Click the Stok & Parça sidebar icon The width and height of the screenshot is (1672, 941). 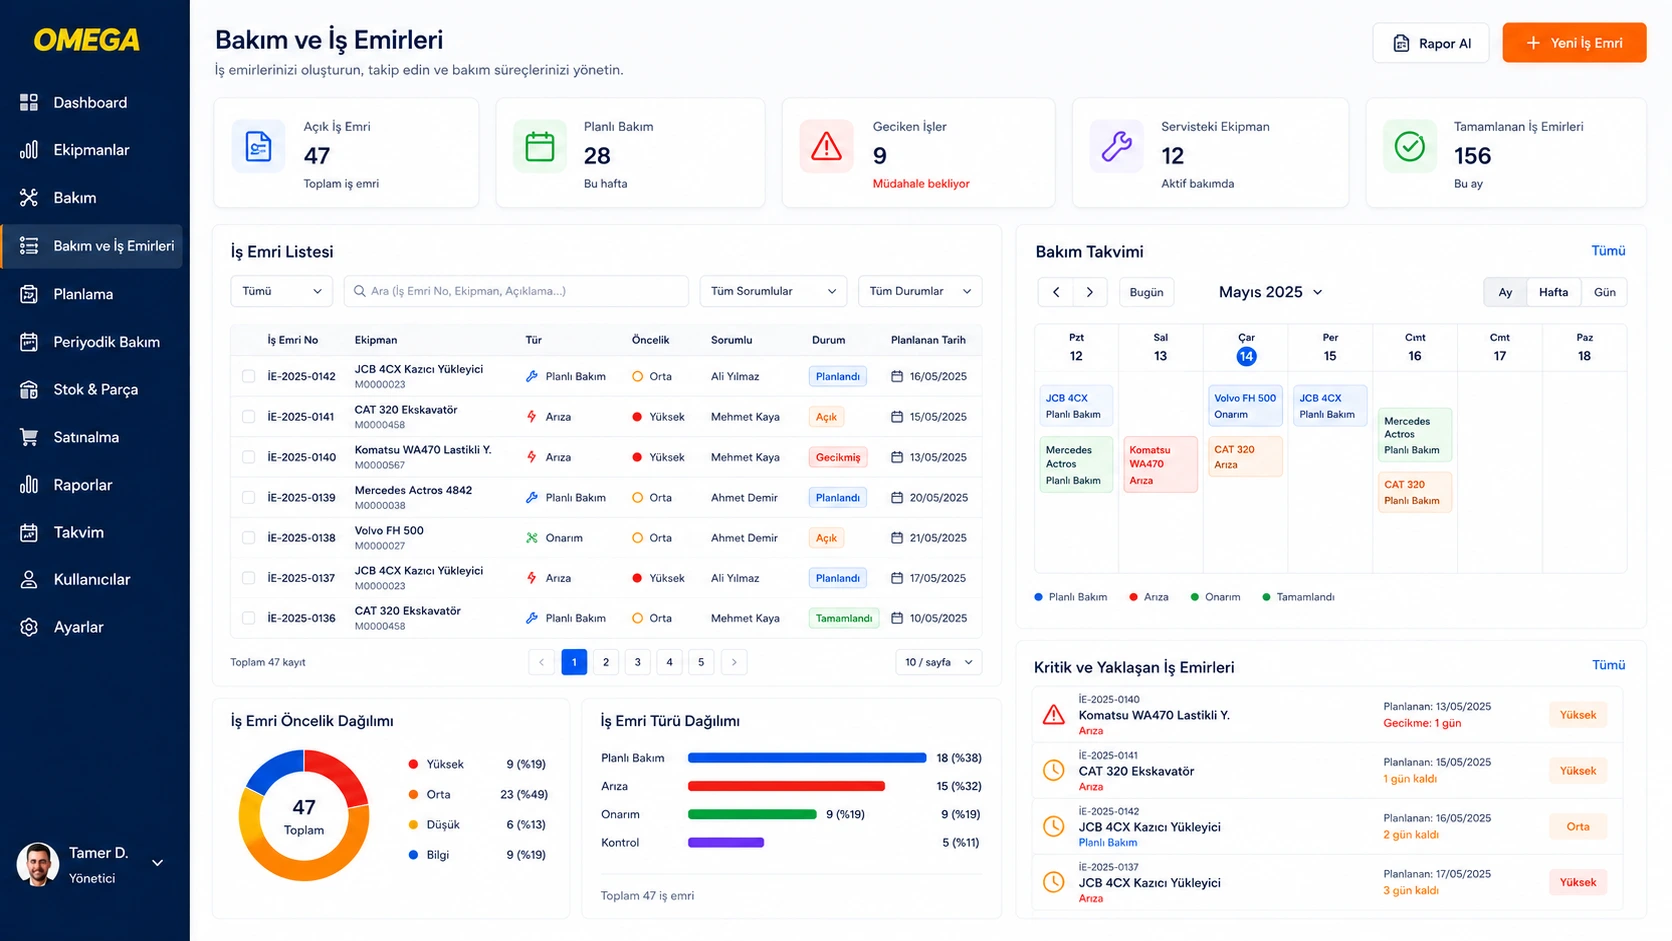pos(29,389)
